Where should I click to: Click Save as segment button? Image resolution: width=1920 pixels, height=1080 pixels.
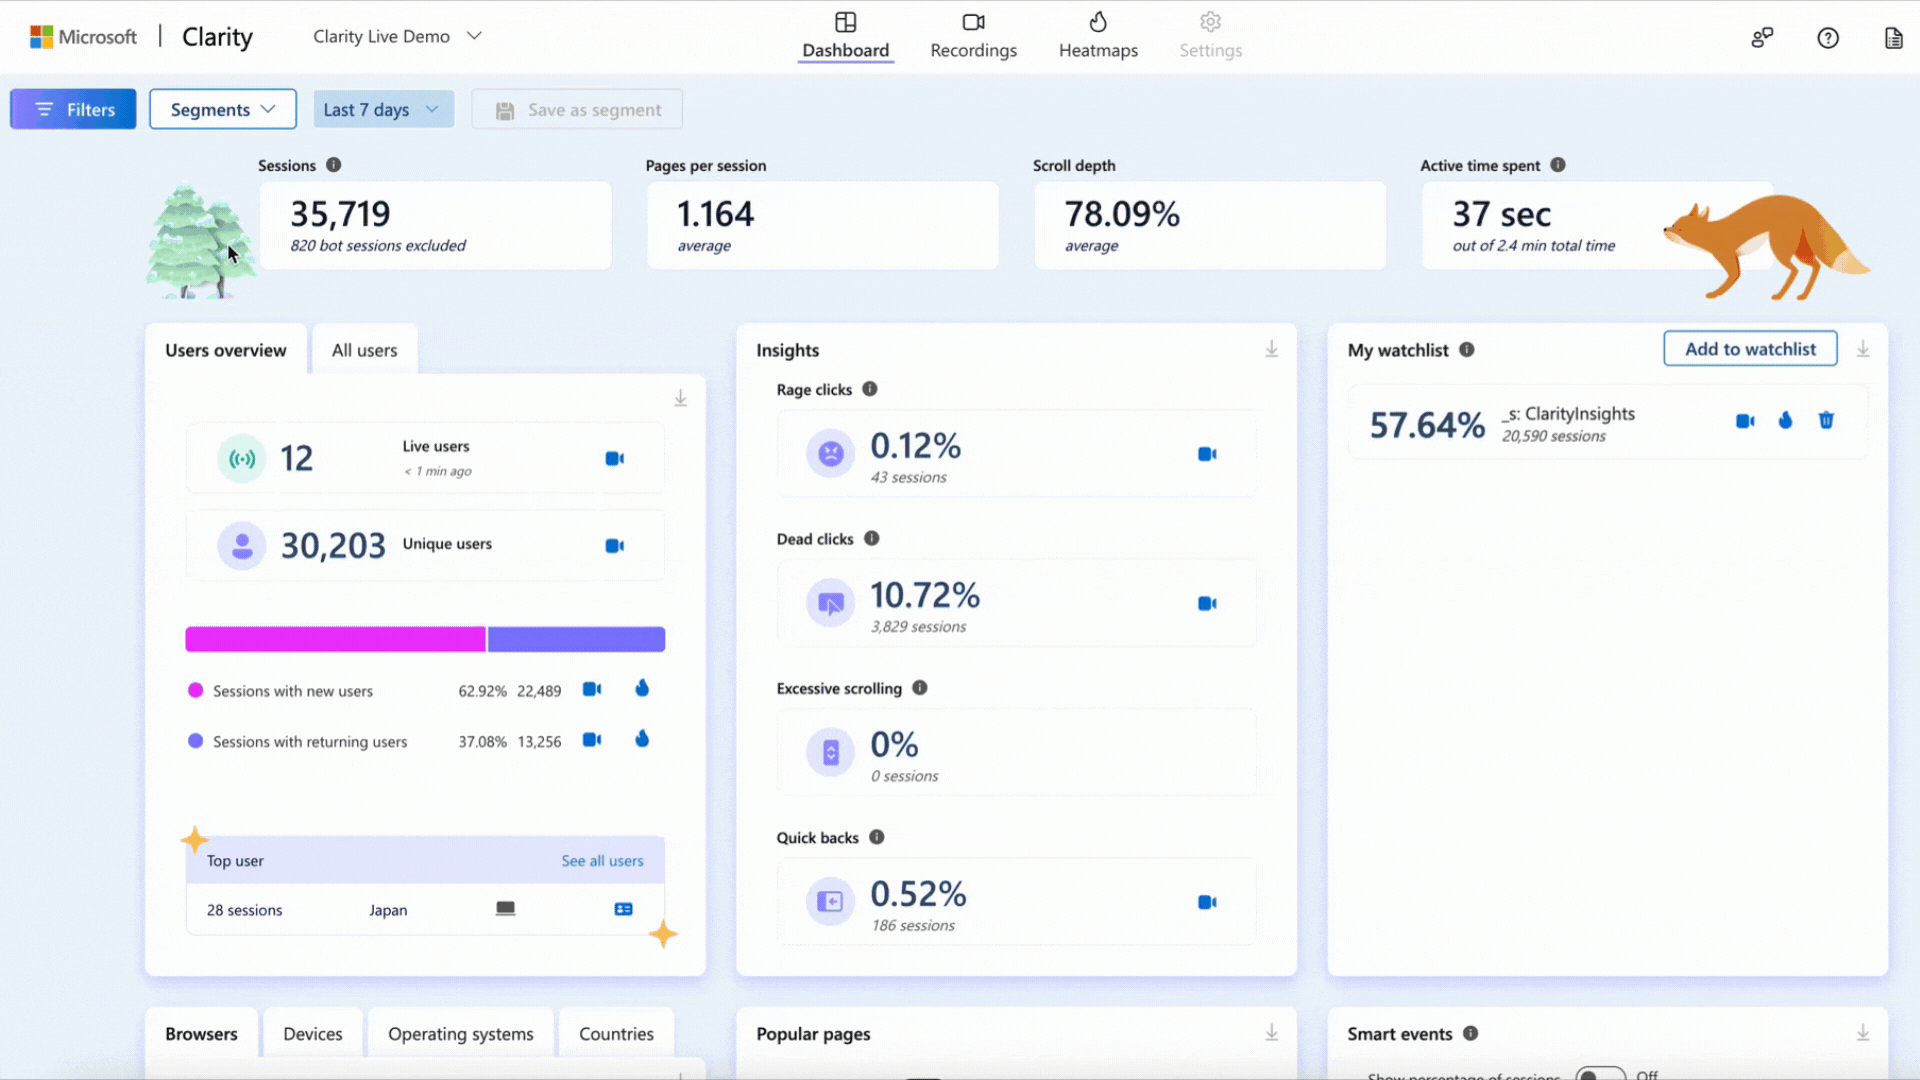577,109
